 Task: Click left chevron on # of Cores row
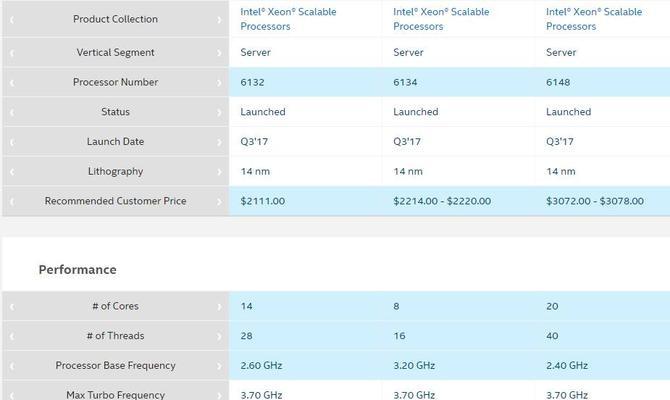pos(12,306)
